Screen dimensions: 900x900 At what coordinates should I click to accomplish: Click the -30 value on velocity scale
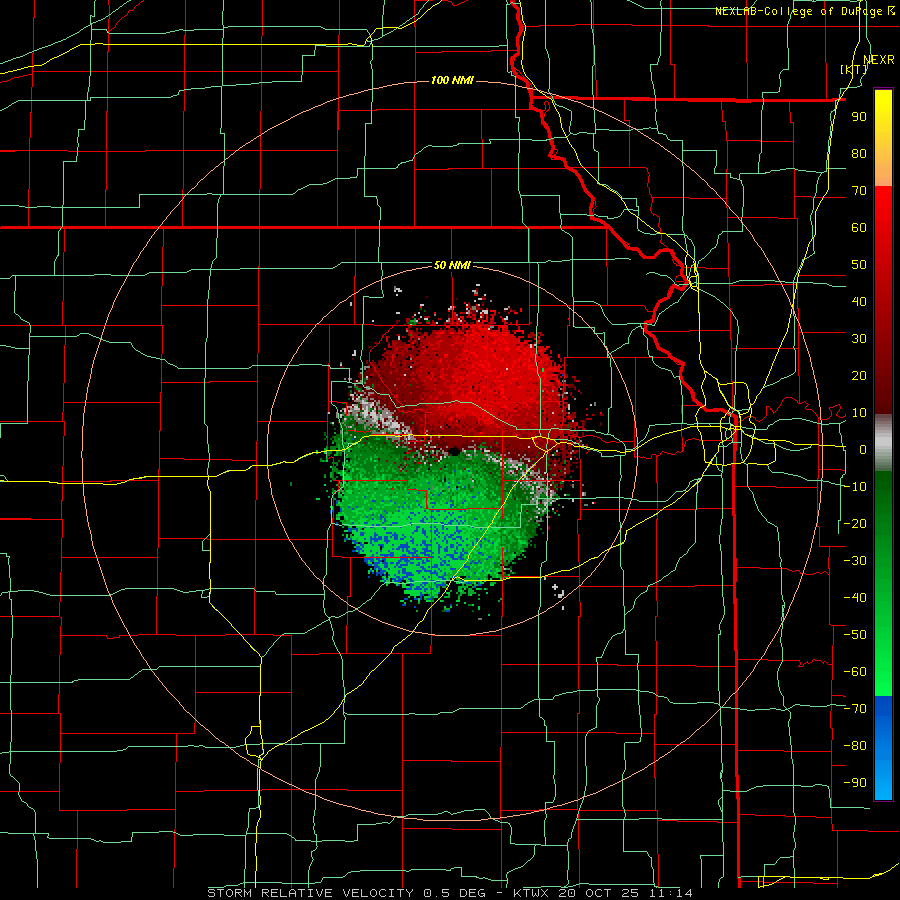click(x=855, y=560)
